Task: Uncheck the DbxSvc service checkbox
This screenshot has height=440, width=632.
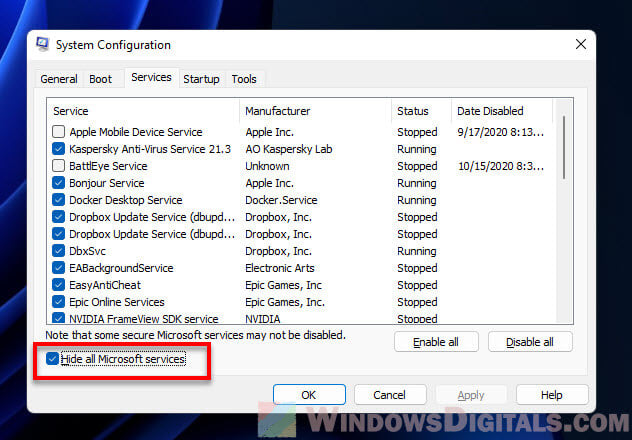Action: (x=58, y=251)
